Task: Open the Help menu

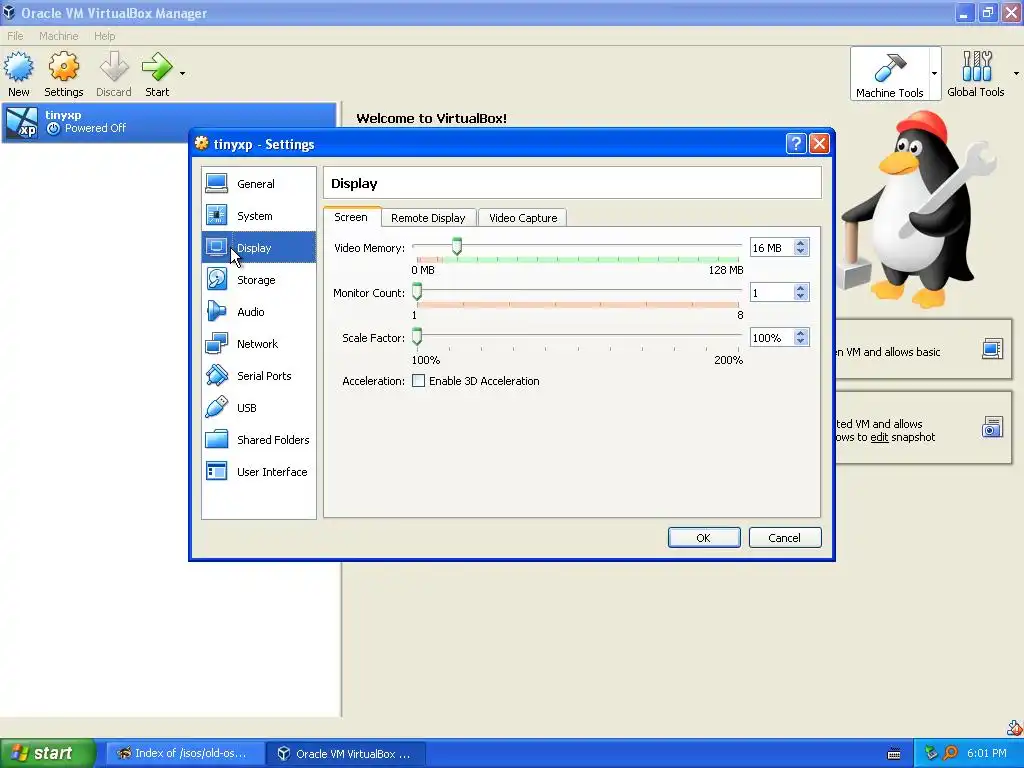Action: (x=104, y=36)
